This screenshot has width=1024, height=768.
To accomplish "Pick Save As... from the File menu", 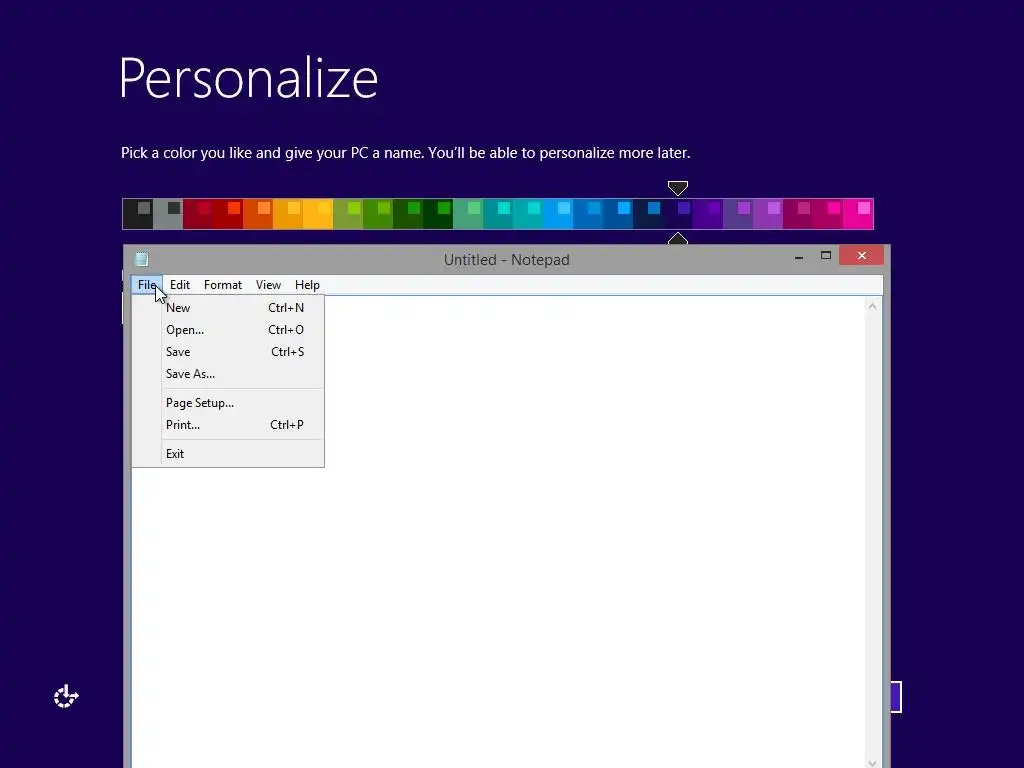I will [228, 374].
